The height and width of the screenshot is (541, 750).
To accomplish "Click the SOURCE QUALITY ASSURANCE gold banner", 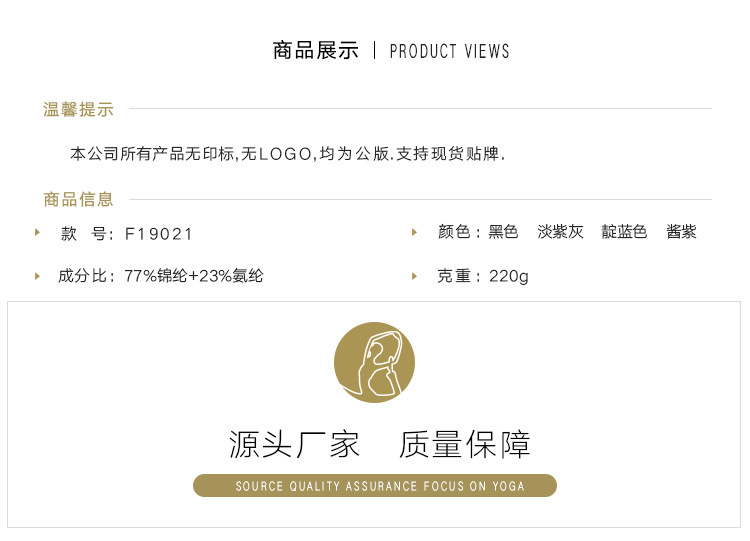I will click(x=375, y=486).
